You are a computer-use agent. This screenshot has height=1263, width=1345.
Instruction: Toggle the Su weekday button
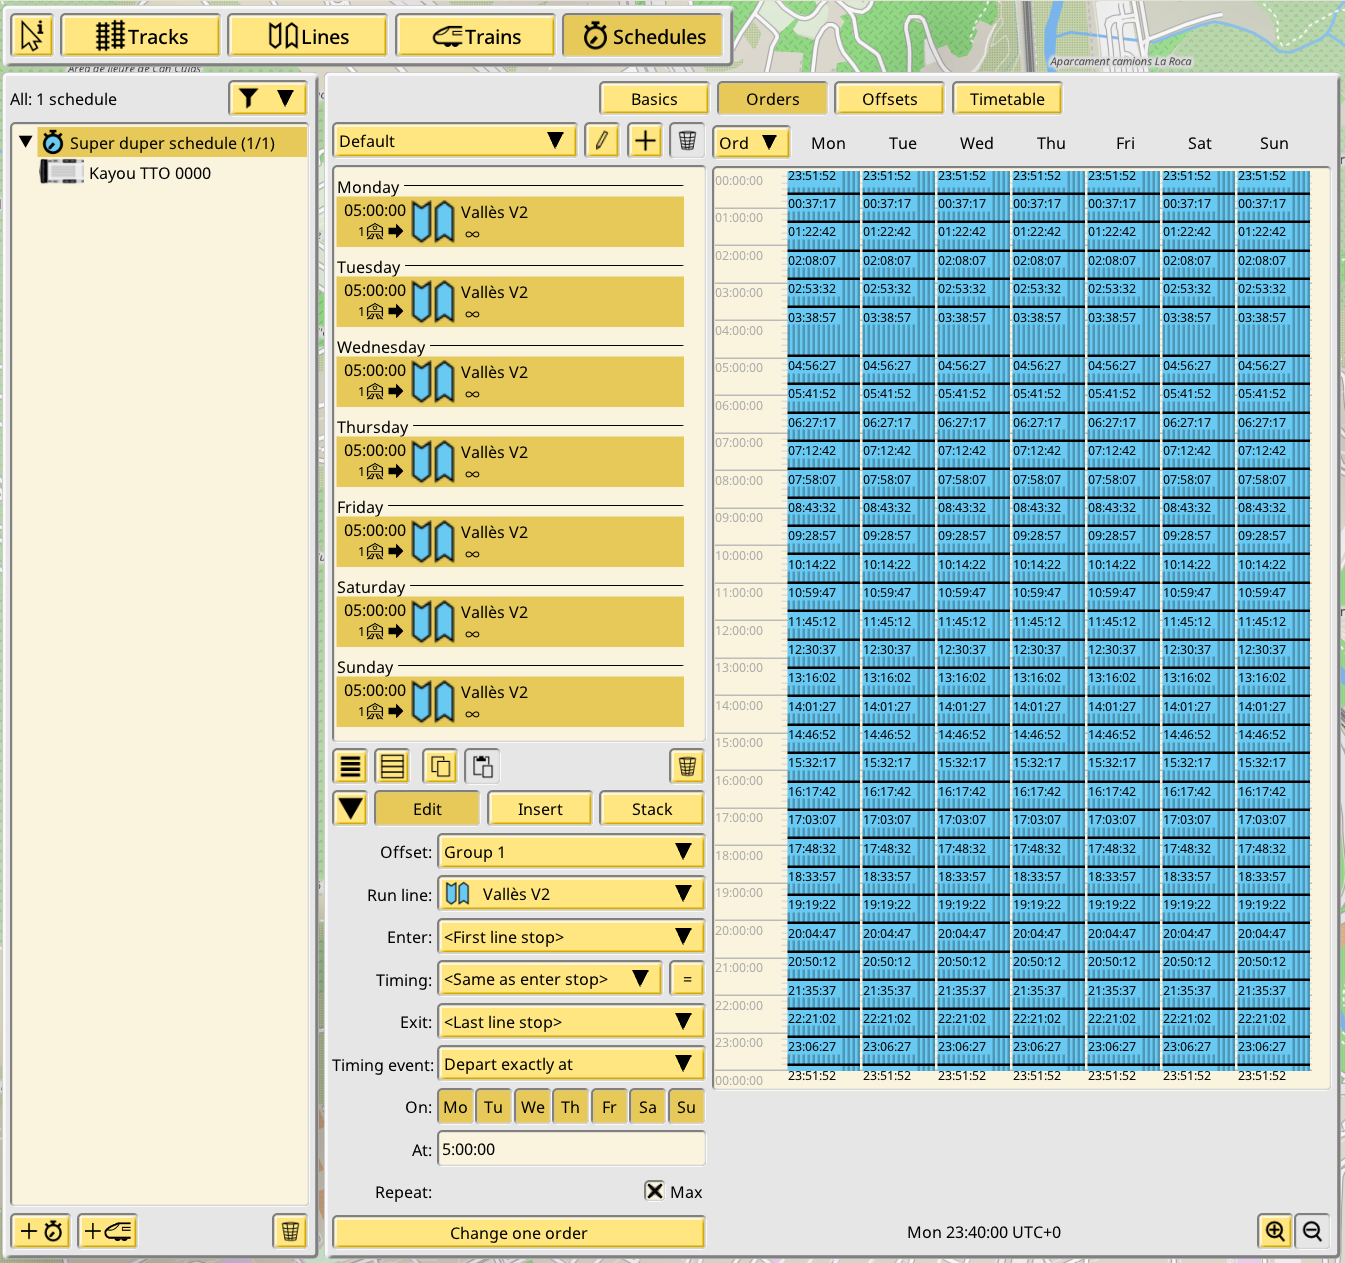tap(686, 1107)
